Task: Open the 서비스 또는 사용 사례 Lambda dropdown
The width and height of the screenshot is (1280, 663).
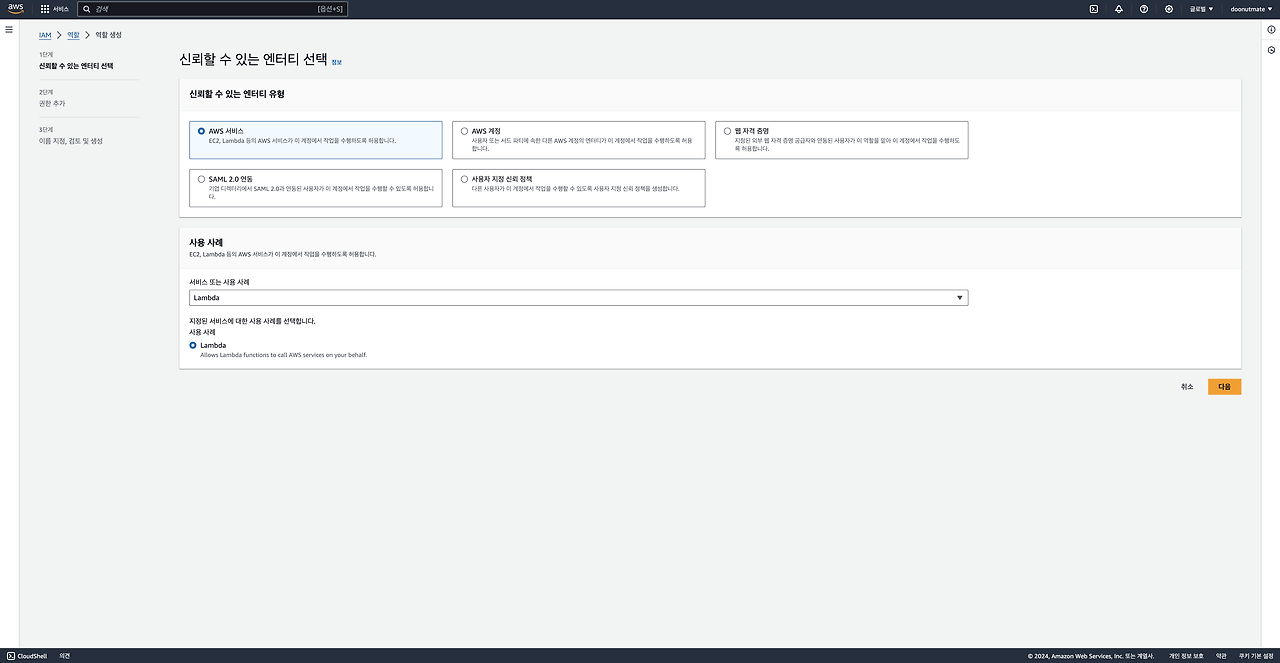Action: [x=578, y=298]
